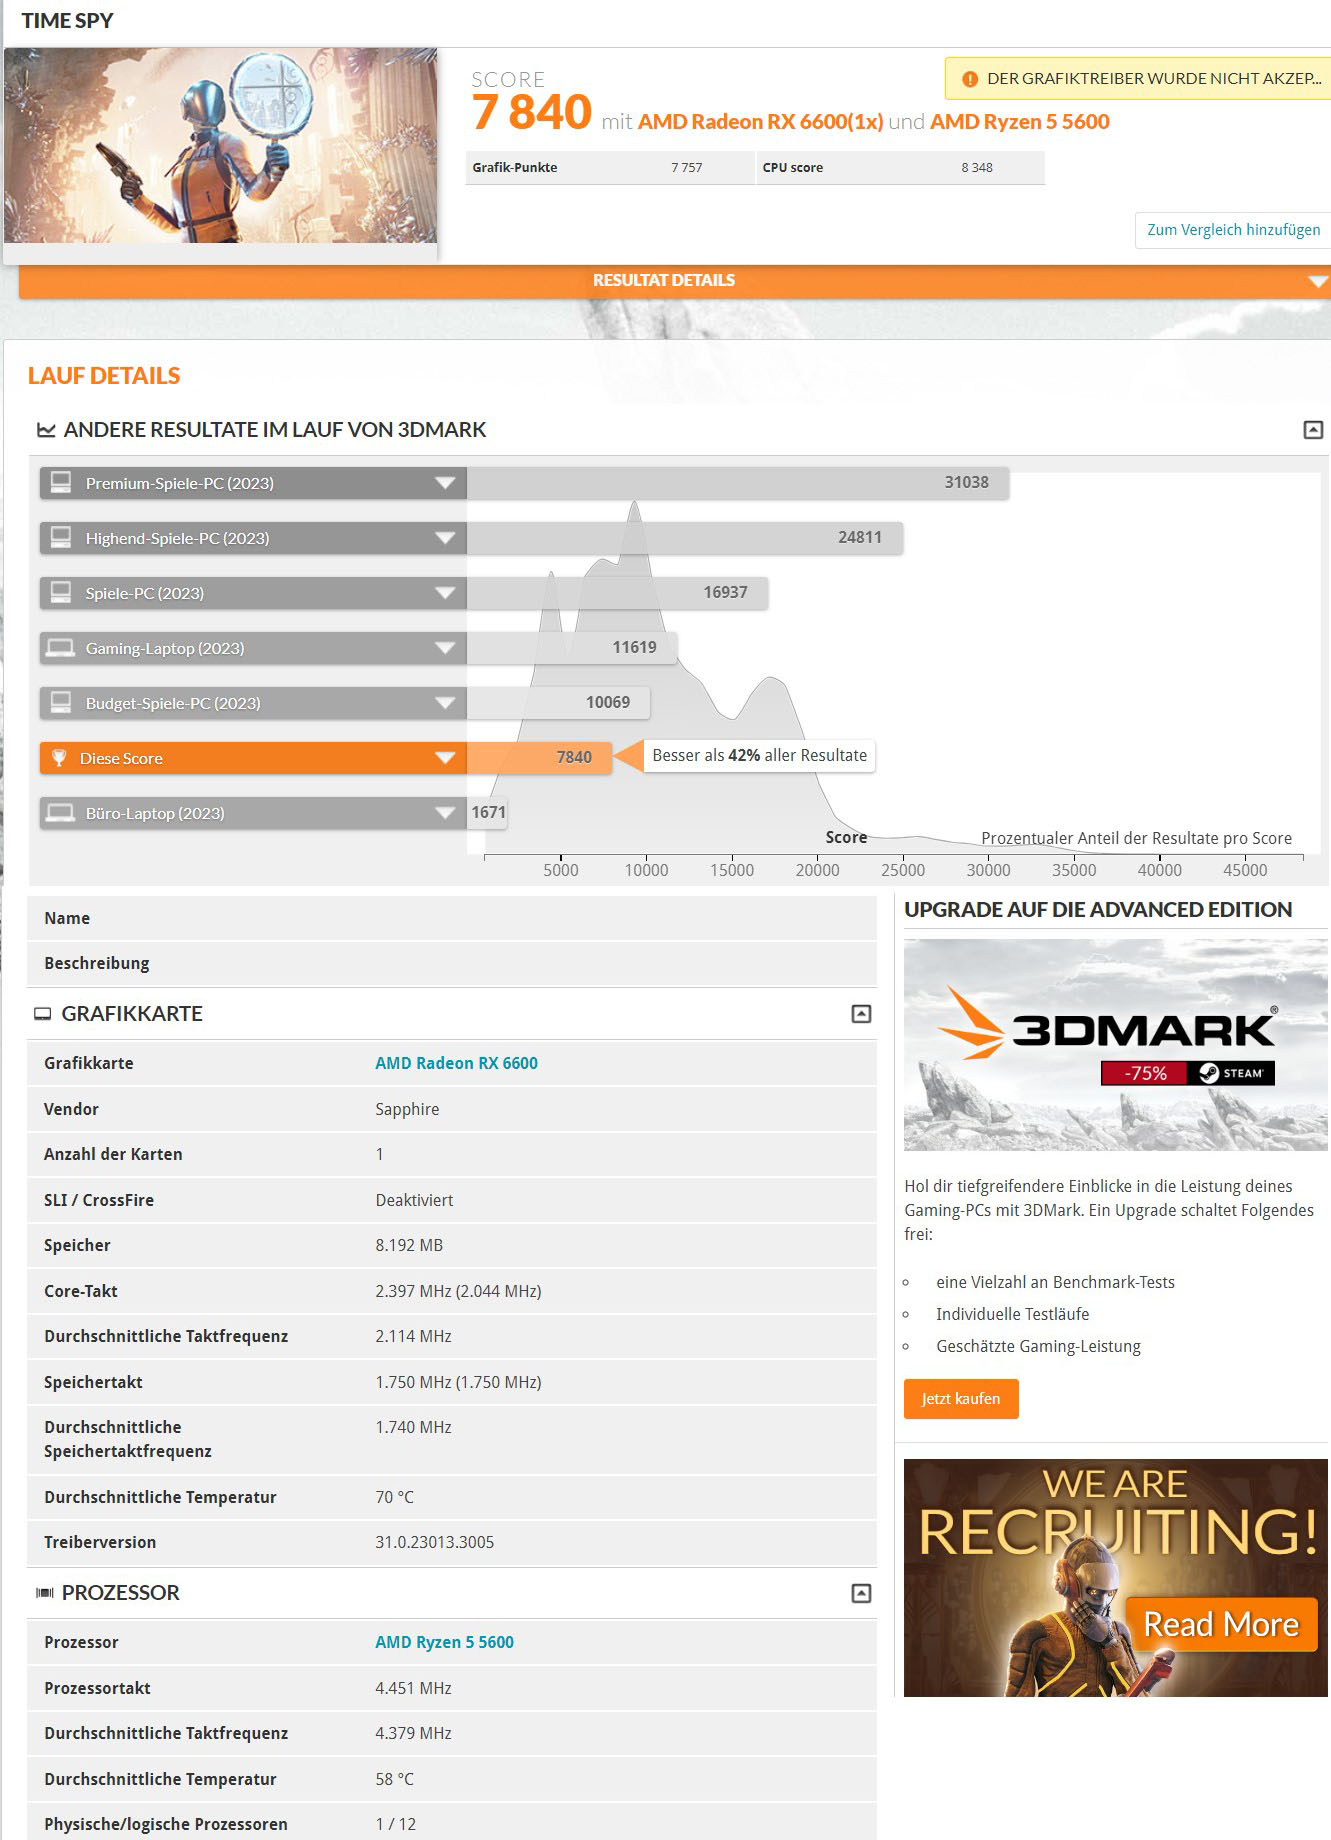Expand Büro-Laptop (2023) dropdown arrow

pyautogui.click(x=445, y=813)
